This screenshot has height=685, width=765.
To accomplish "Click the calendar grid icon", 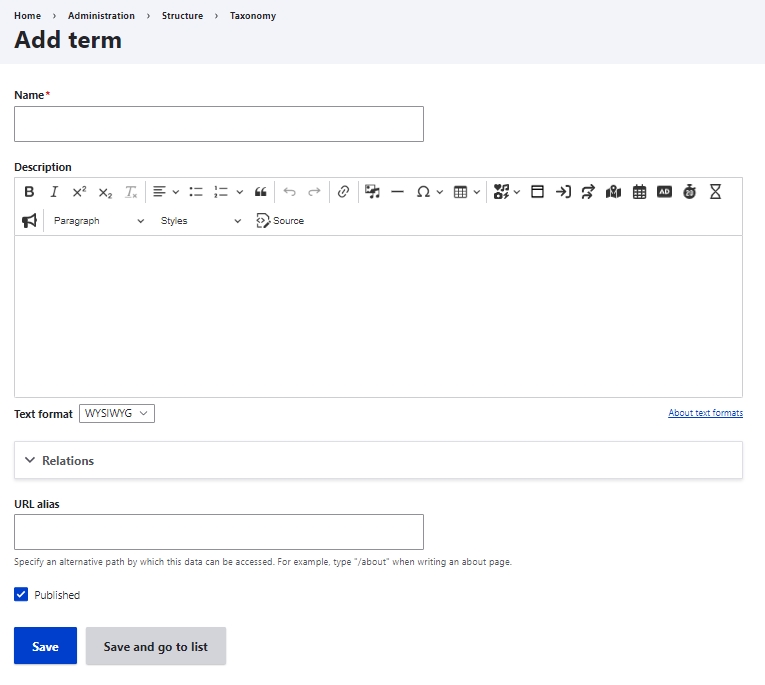I will [x=639, y=192].
